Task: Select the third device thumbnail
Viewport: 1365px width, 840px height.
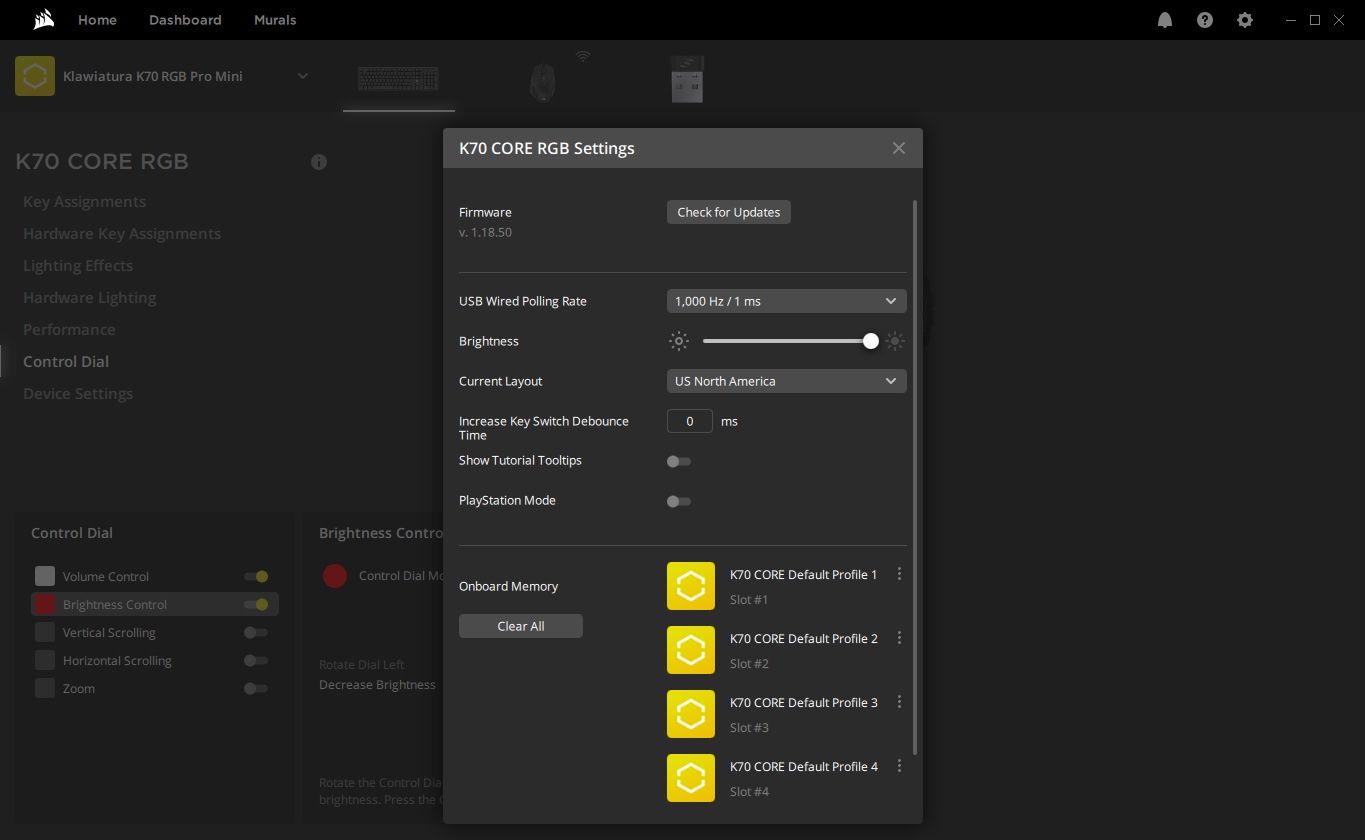Action: tap(687, 78)
